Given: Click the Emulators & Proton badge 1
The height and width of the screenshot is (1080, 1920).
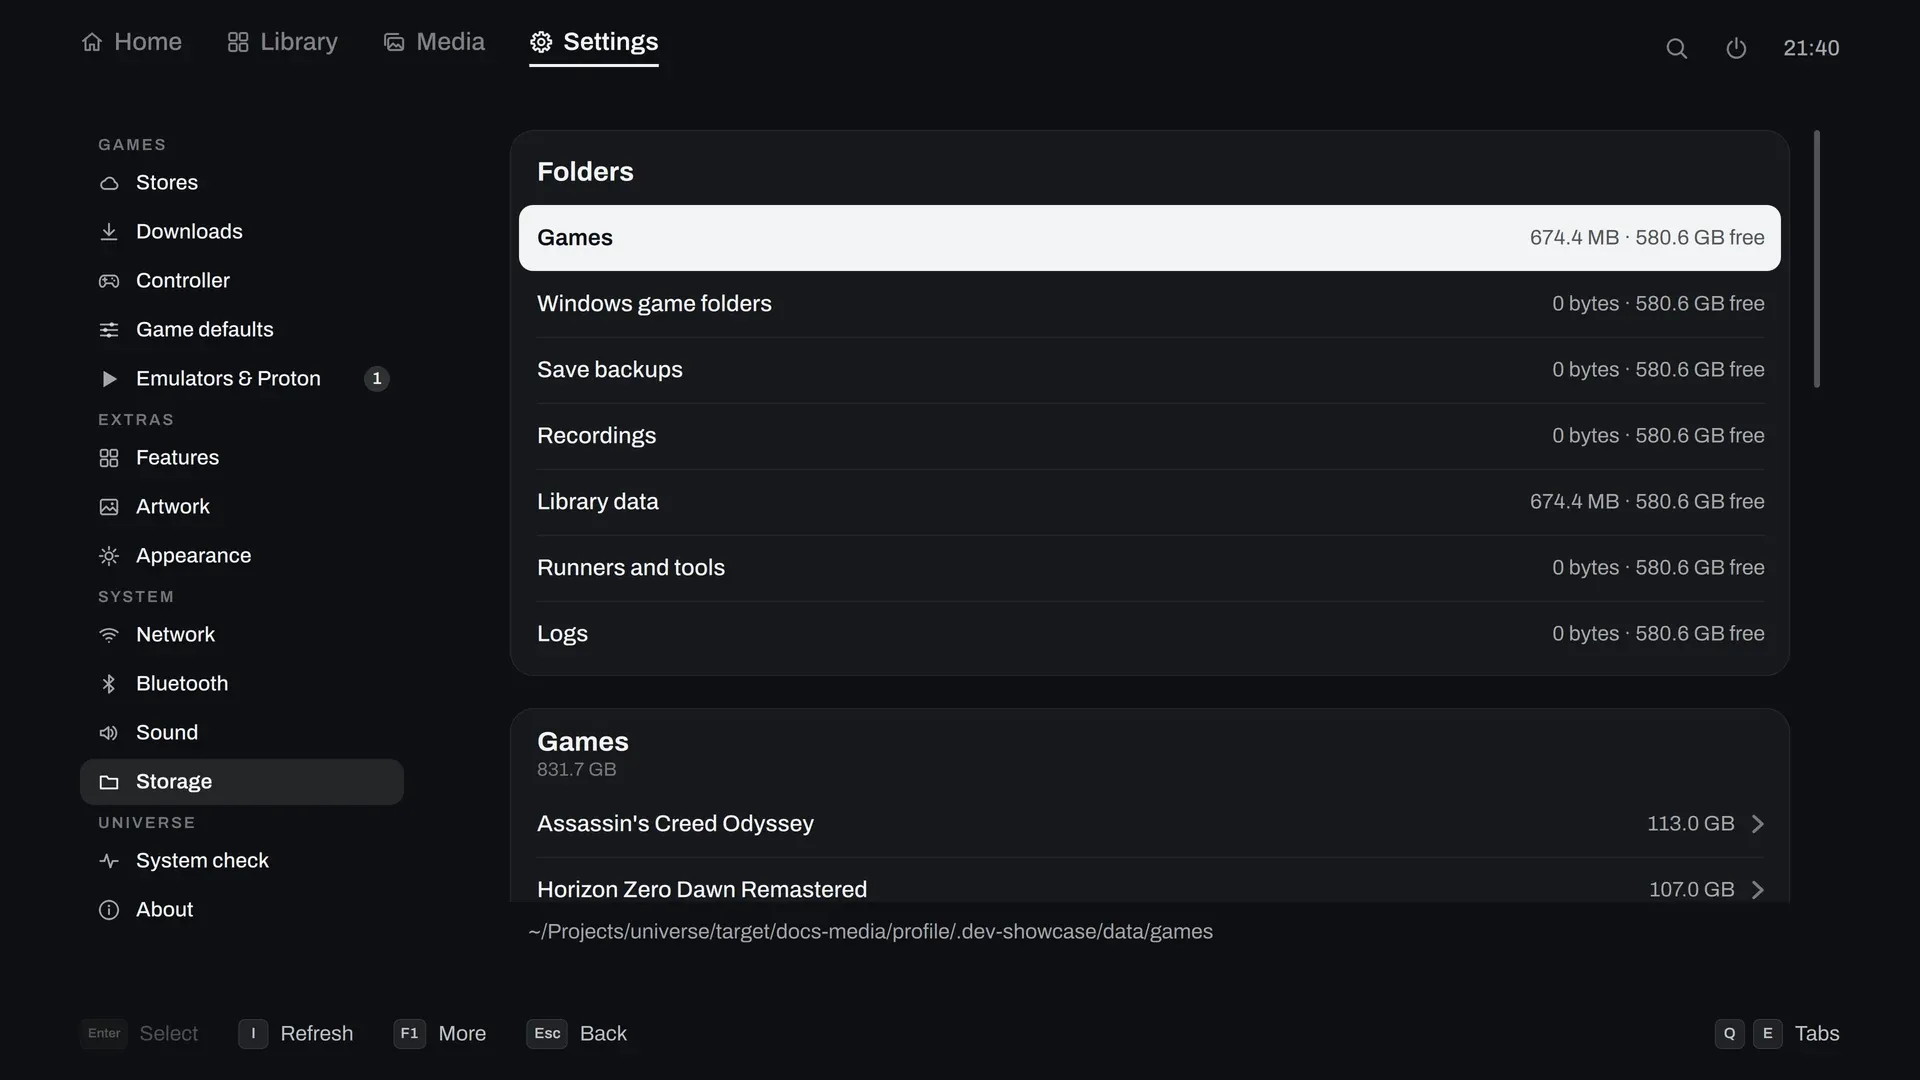Looking at the screenshot, I should point(376,379).
